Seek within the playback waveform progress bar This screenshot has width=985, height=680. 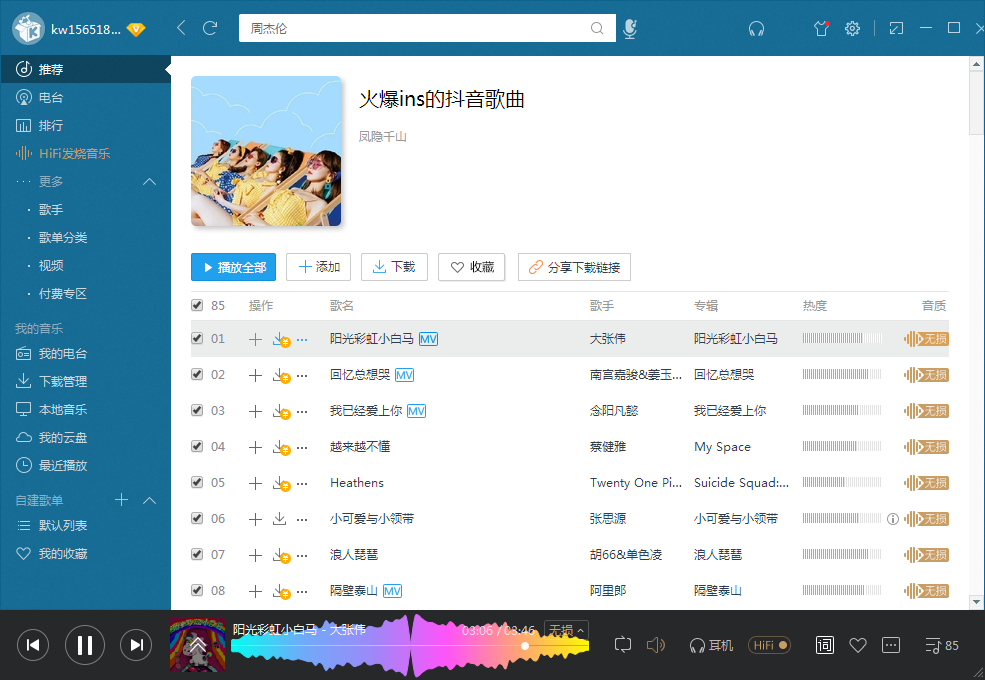(410, 646)
